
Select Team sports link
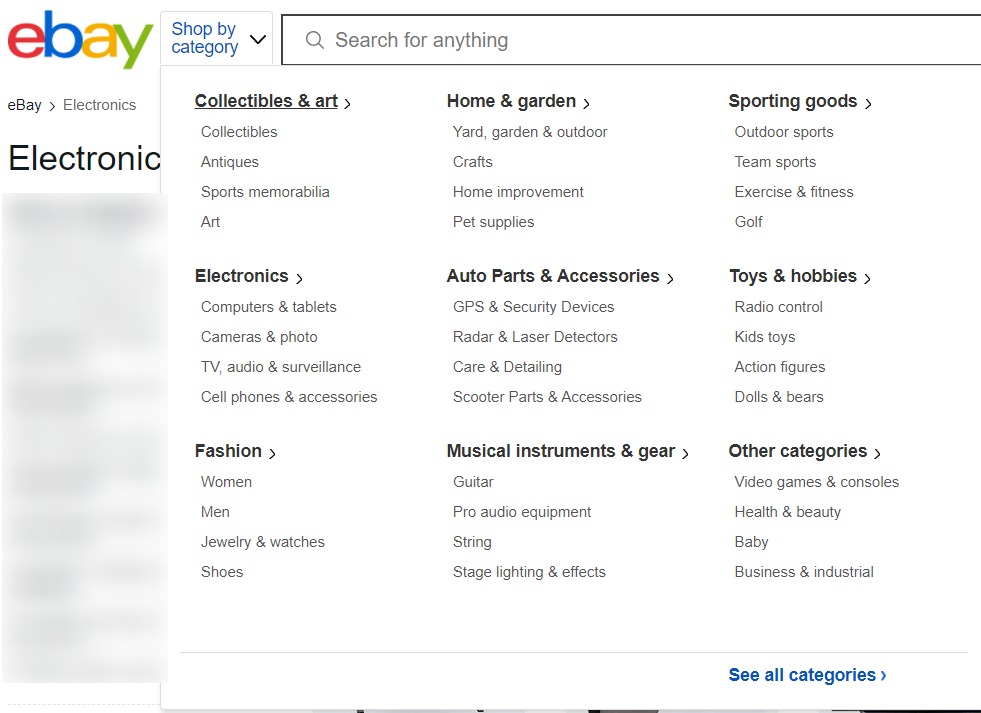pyautogui.click(x=775, y=162)
